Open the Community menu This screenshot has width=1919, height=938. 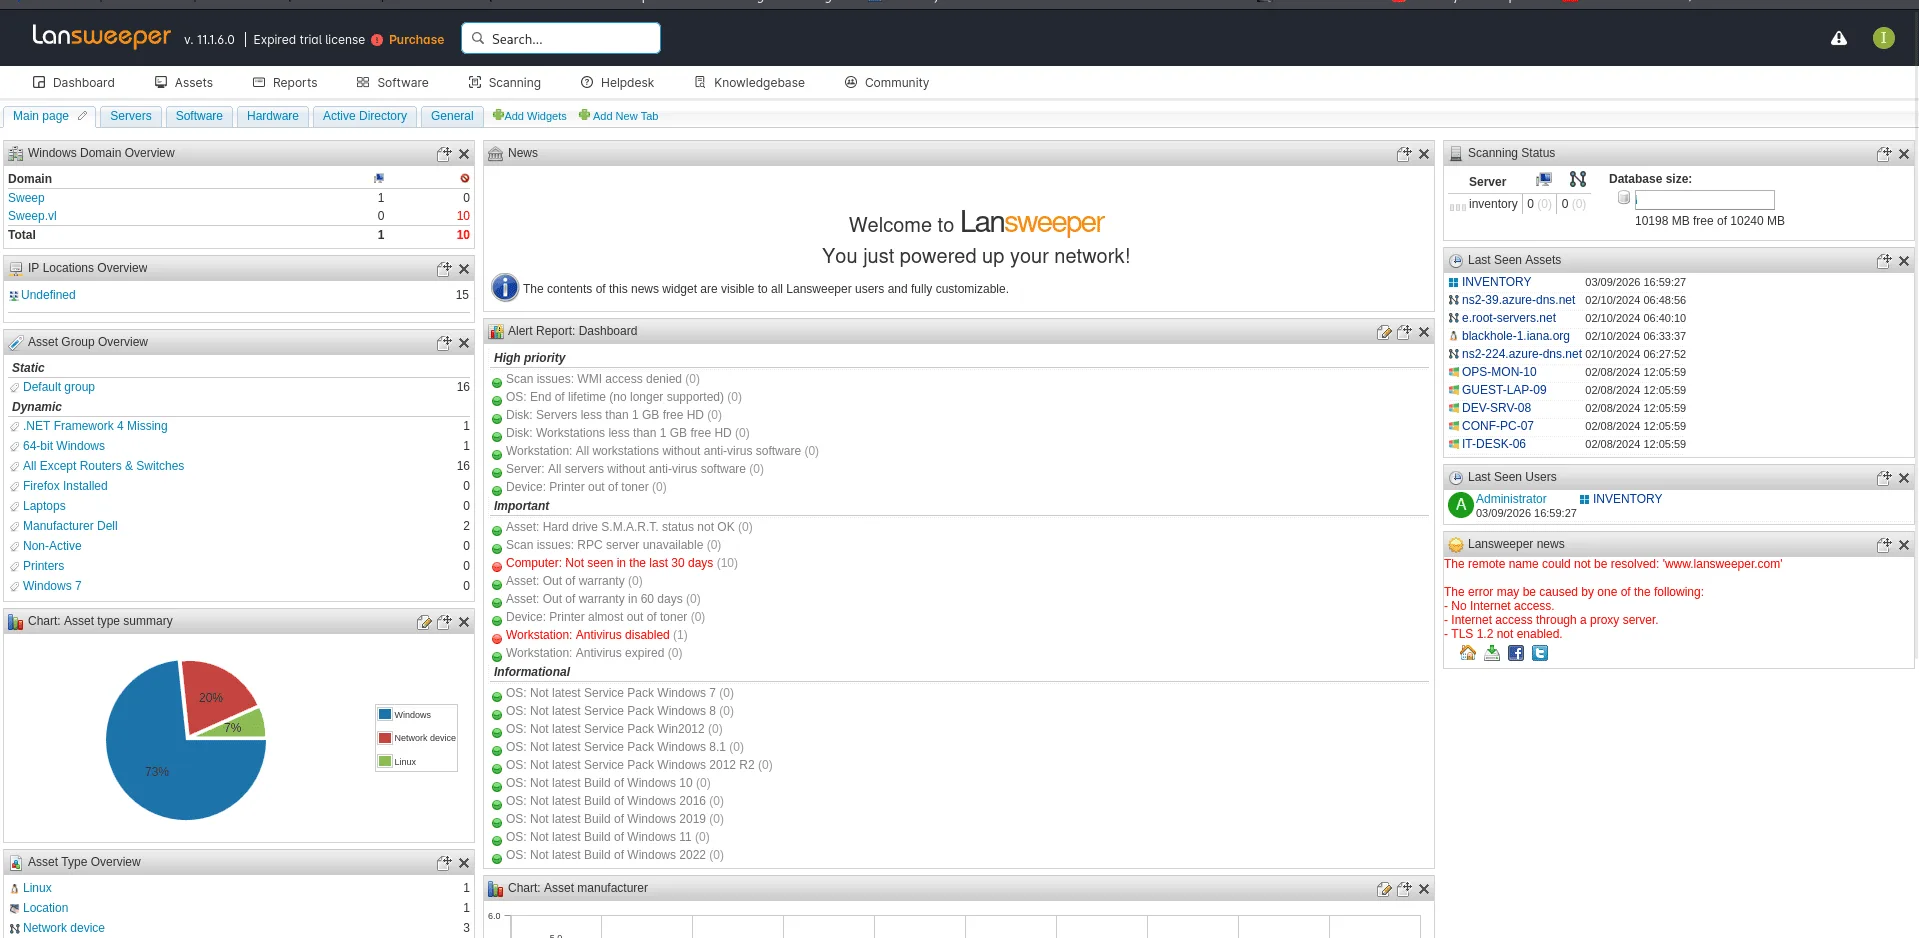[887, 83]
